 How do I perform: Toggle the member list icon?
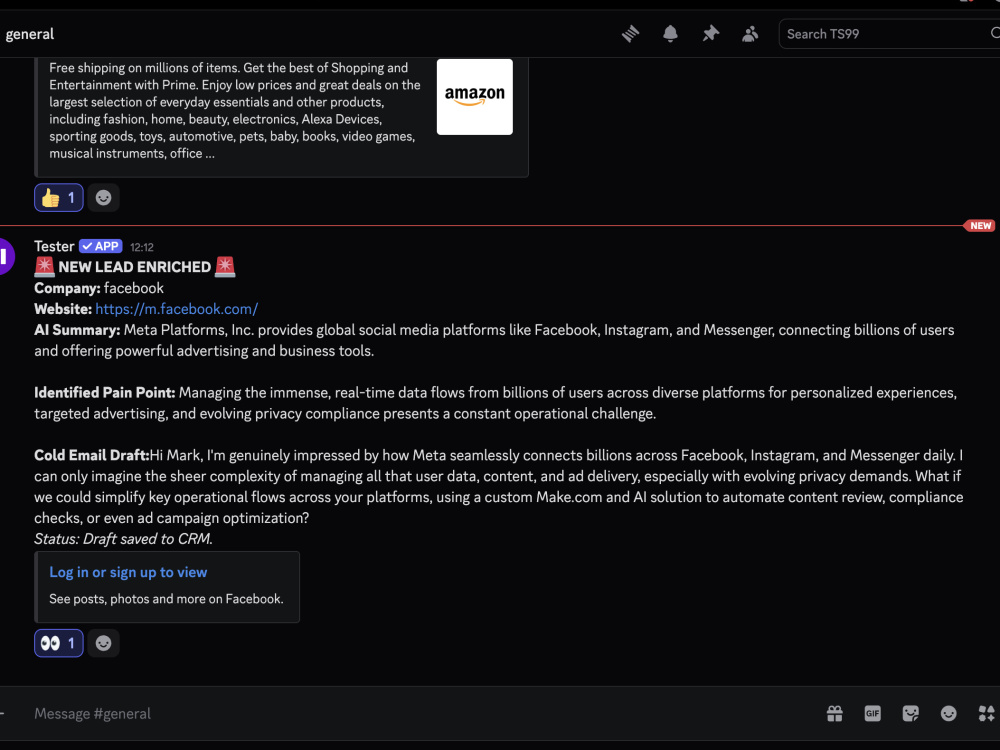coord(750,34)
